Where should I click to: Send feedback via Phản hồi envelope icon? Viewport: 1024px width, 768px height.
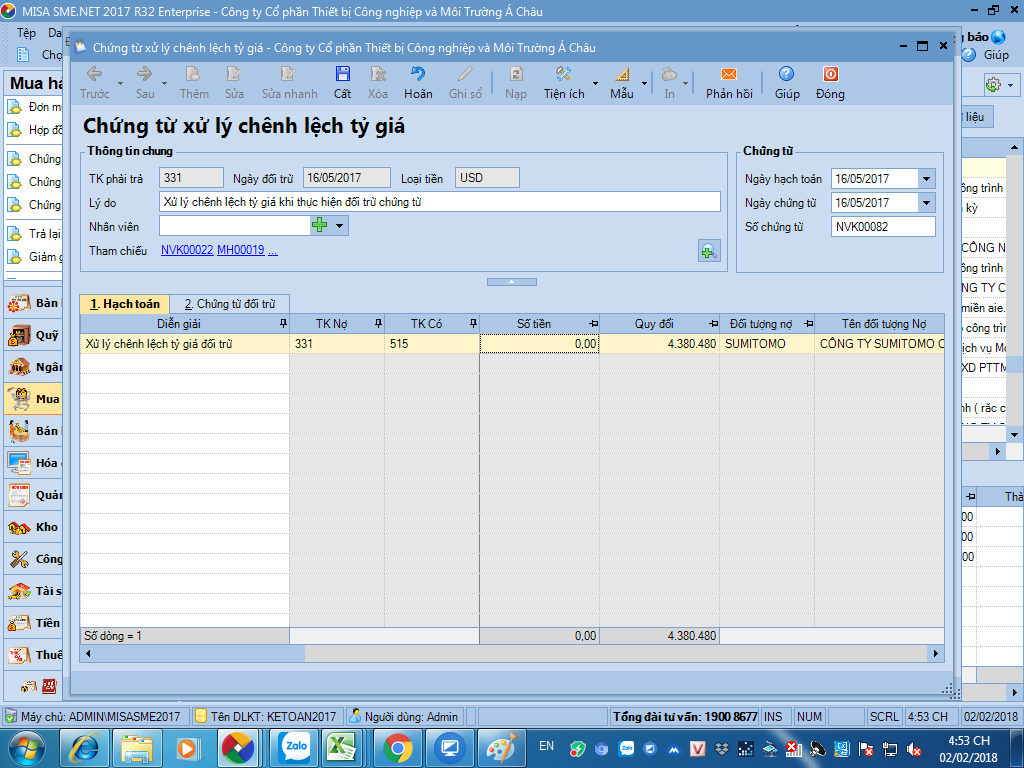point(729,74)
